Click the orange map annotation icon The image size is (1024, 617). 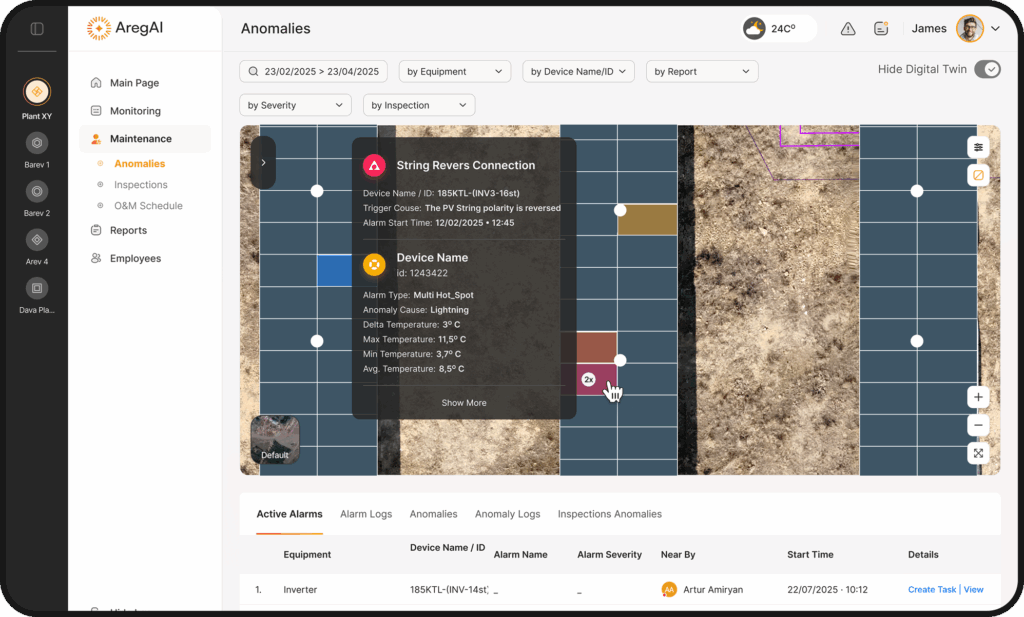978,175
